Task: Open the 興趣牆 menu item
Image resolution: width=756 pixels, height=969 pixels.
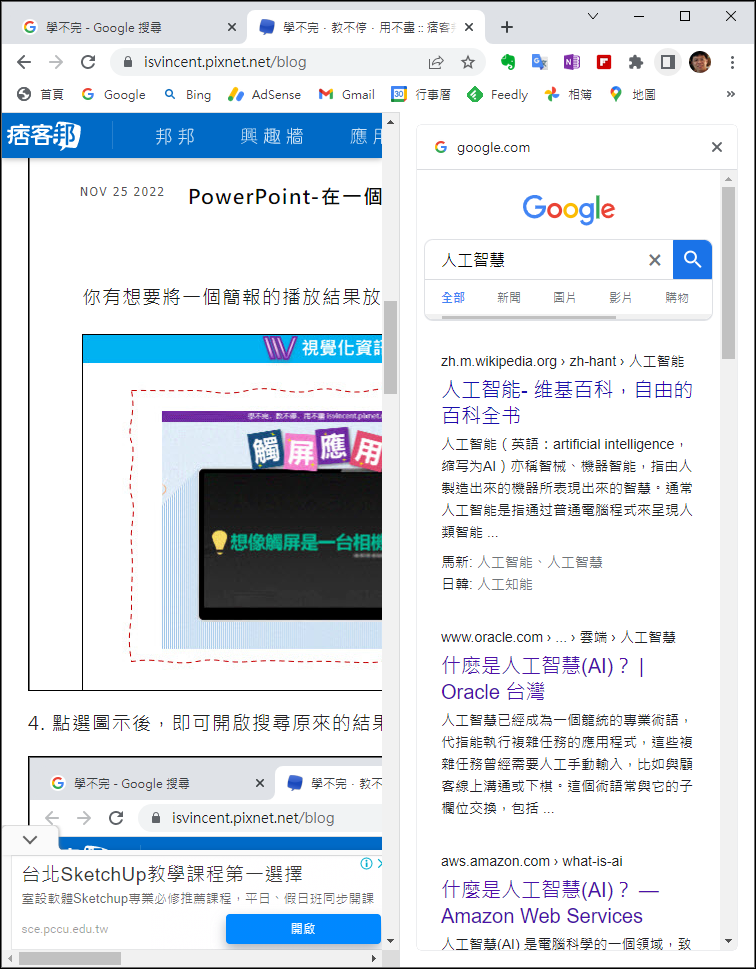Action: (x=272, y=136)
